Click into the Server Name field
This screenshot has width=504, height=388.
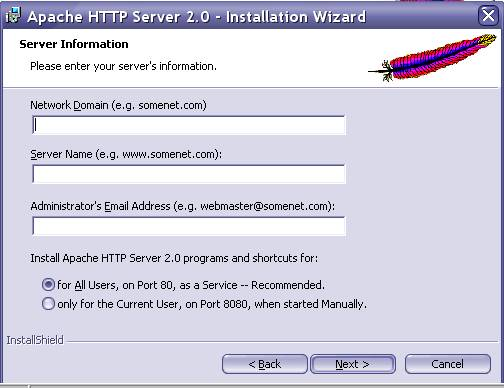point(189,174)
